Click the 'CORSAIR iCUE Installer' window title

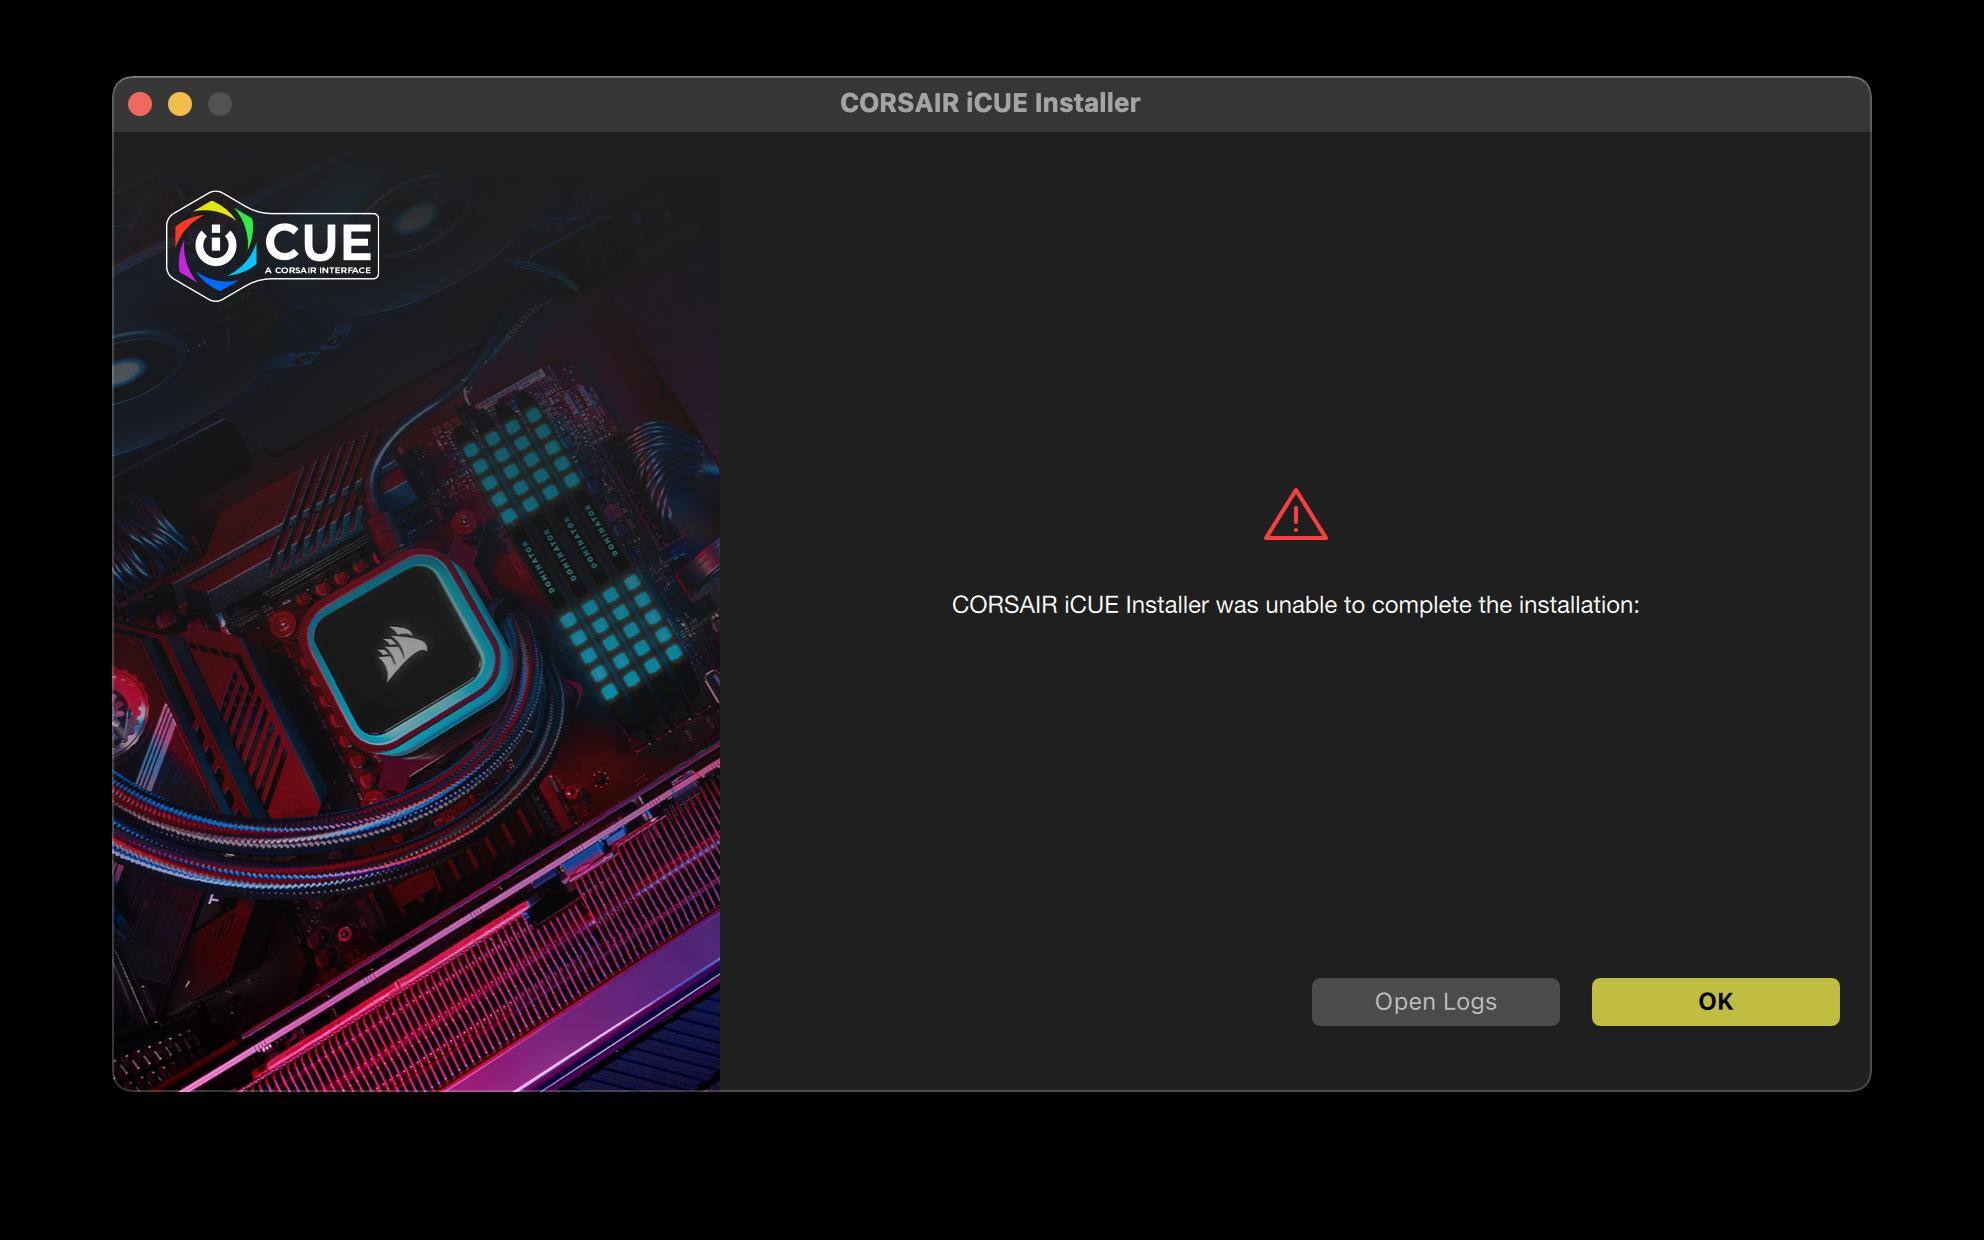(989, 103)
